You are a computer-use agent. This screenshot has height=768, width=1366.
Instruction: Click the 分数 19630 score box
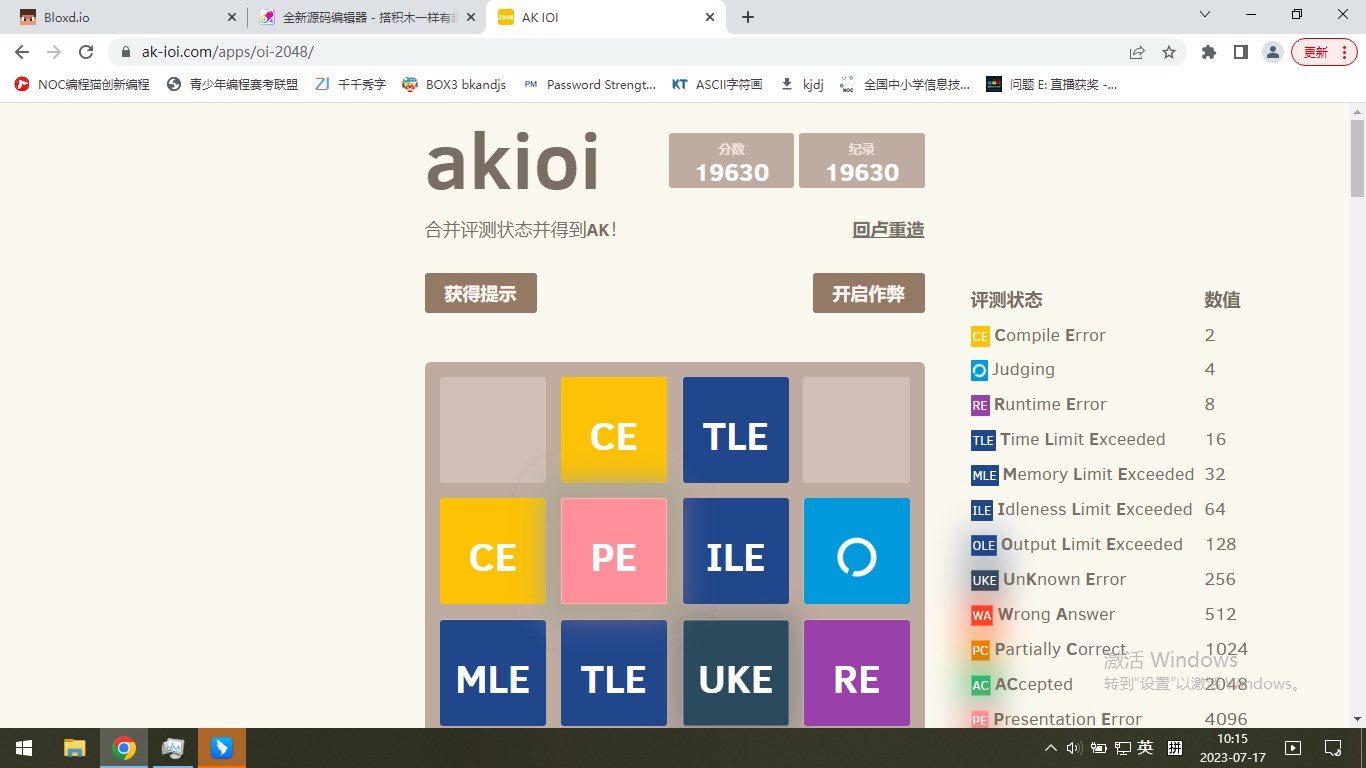click(x=731, y=161)
